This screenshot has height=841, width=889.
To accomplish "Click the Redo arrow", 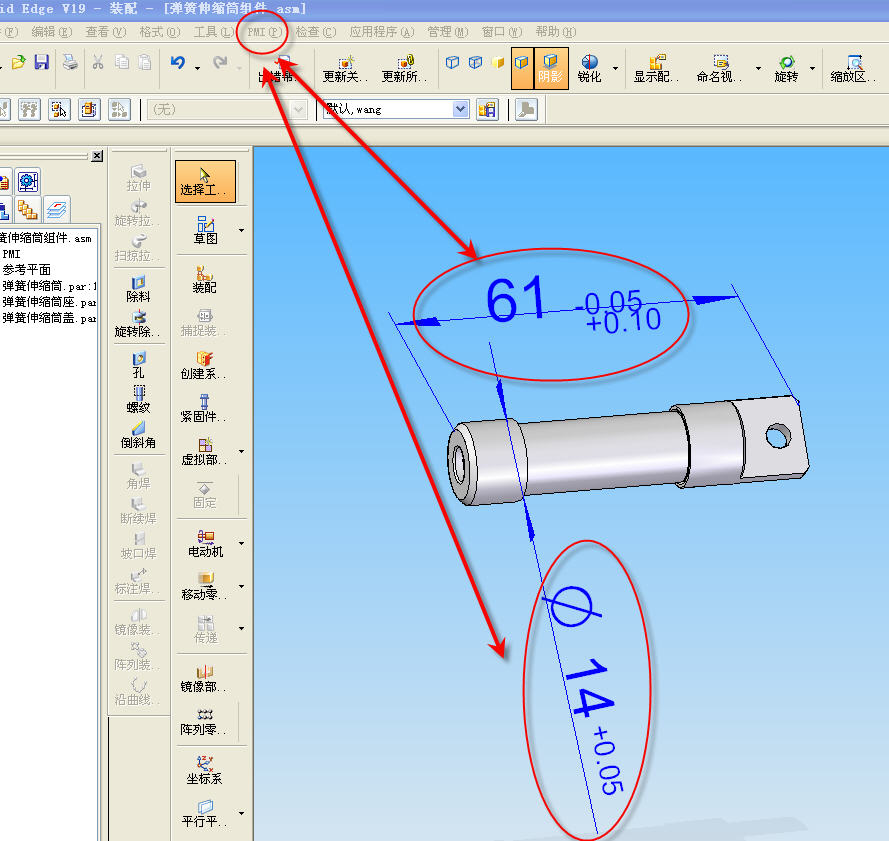I will 220,62.
